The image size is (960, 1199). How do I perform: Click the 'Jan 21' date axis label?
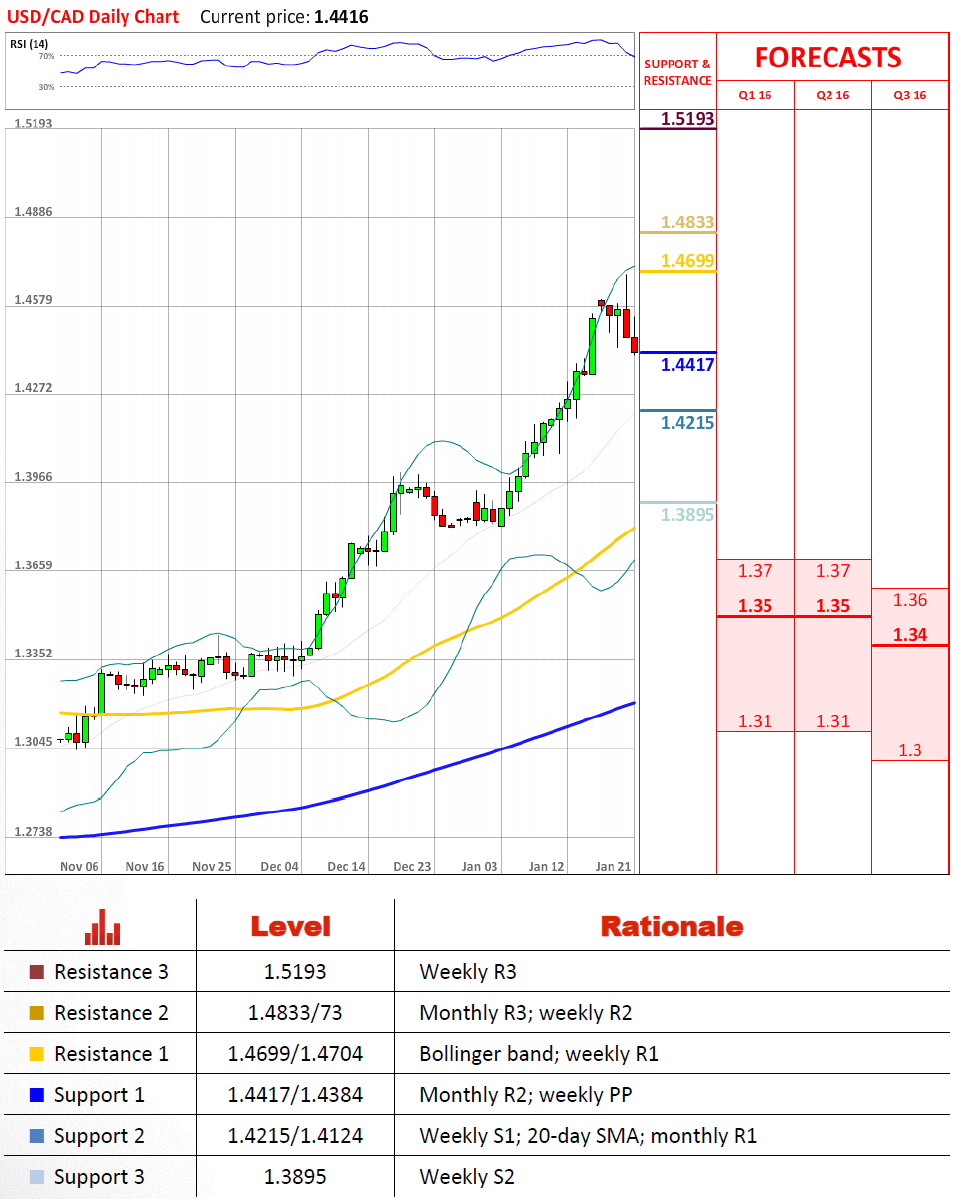(x=613, y=866)
